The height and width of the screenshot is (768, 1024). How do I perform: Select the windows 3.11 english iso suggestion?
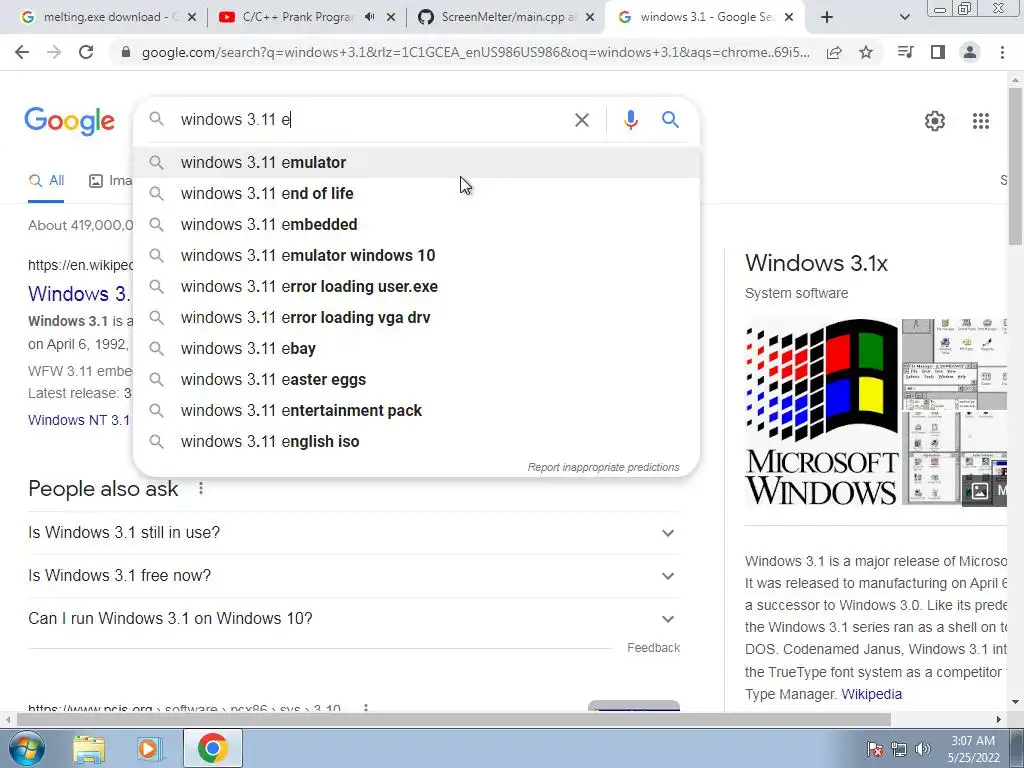coord(416,441)
